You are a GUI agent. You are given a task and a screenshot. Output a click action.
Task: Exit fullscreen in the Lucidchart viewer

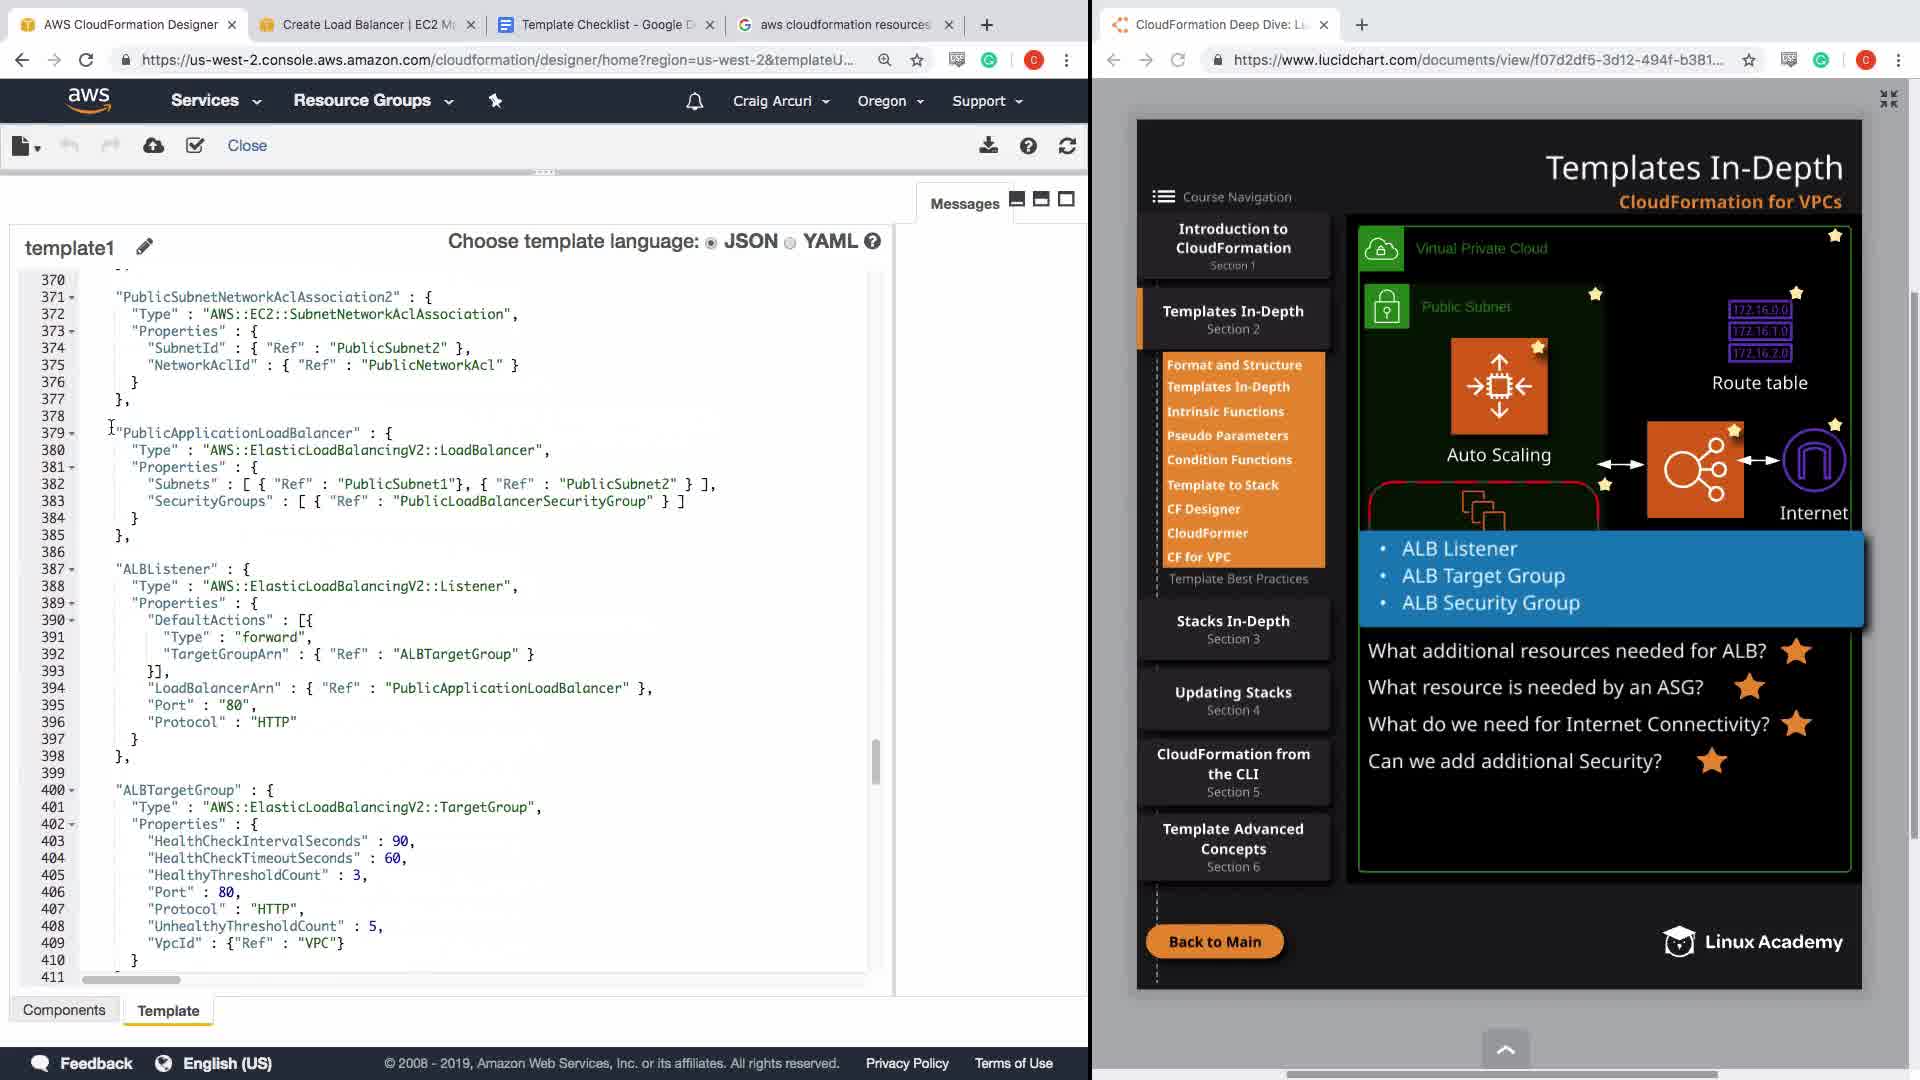[1888, 99]
